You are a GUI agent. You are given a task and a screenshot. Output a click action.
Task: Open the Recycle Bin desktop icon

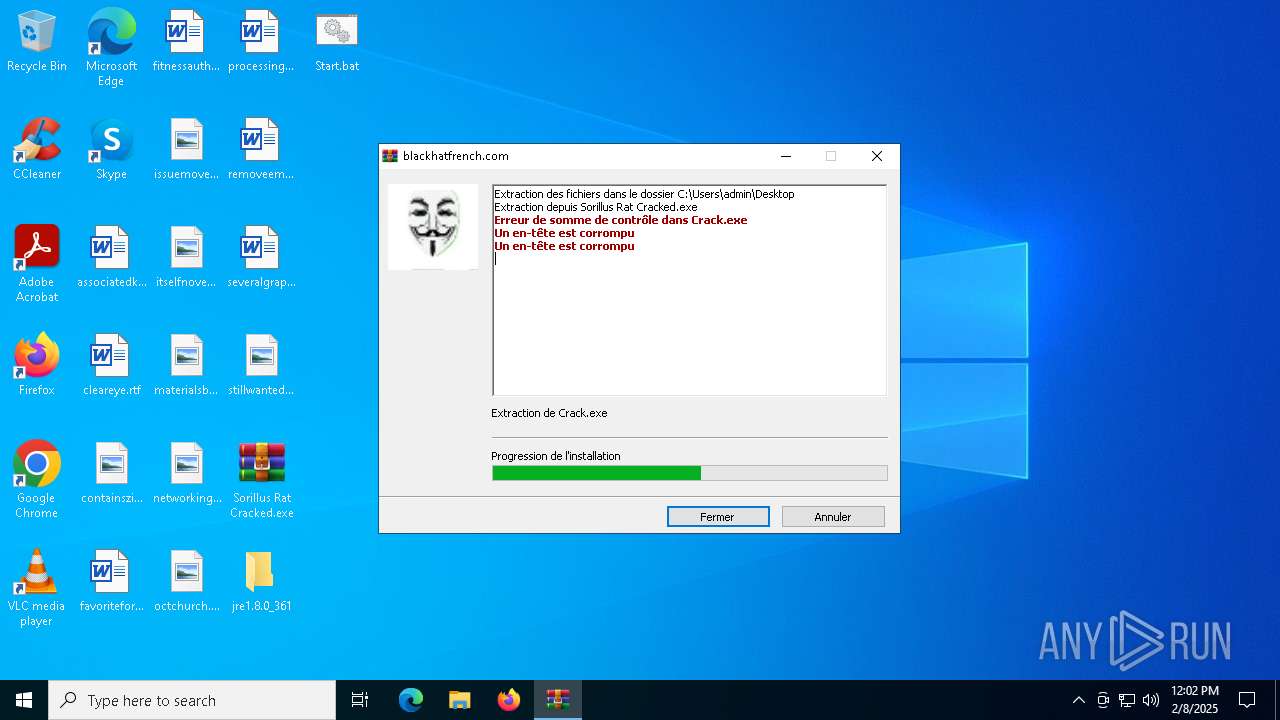point(37,42)
